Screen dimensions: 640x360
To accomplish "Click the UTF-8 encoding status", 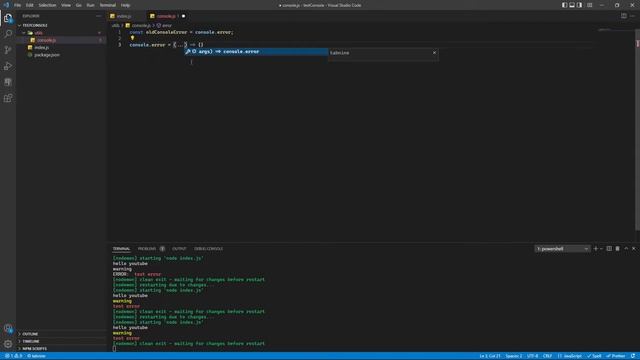I will (x=532, y=356).
